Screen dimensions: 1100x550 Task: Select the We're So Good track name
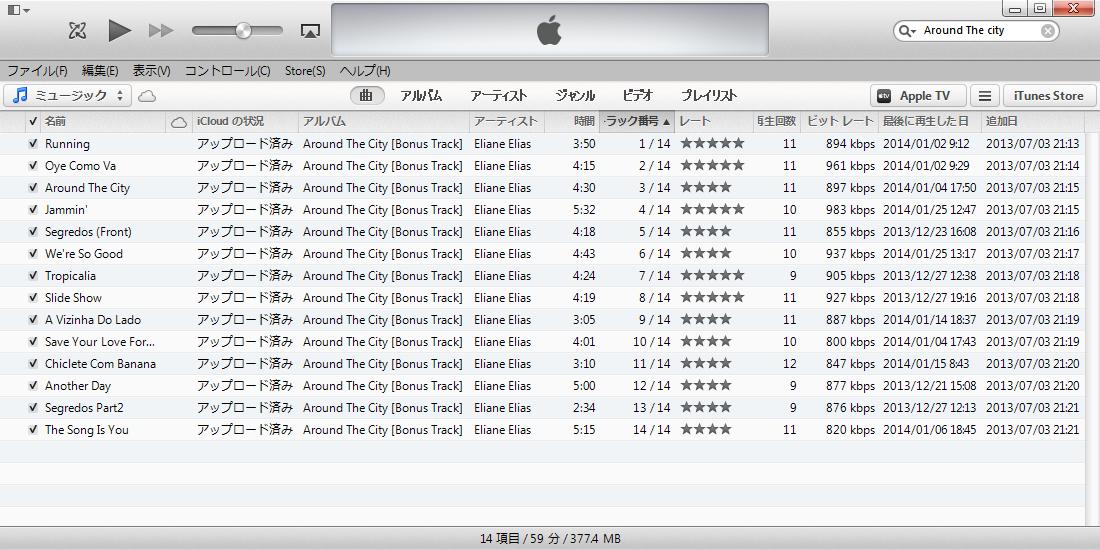click(x=83, y=254)
